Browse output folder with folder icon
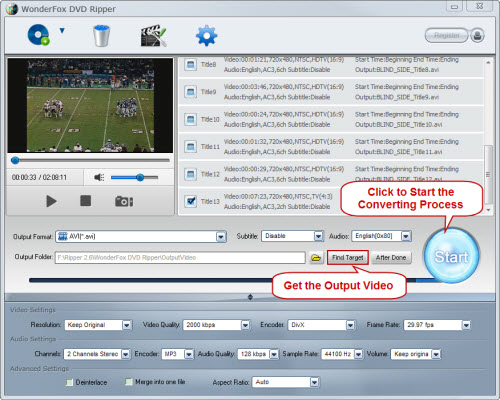Viewport: 500px width, 400px height. tap(316, 258)
